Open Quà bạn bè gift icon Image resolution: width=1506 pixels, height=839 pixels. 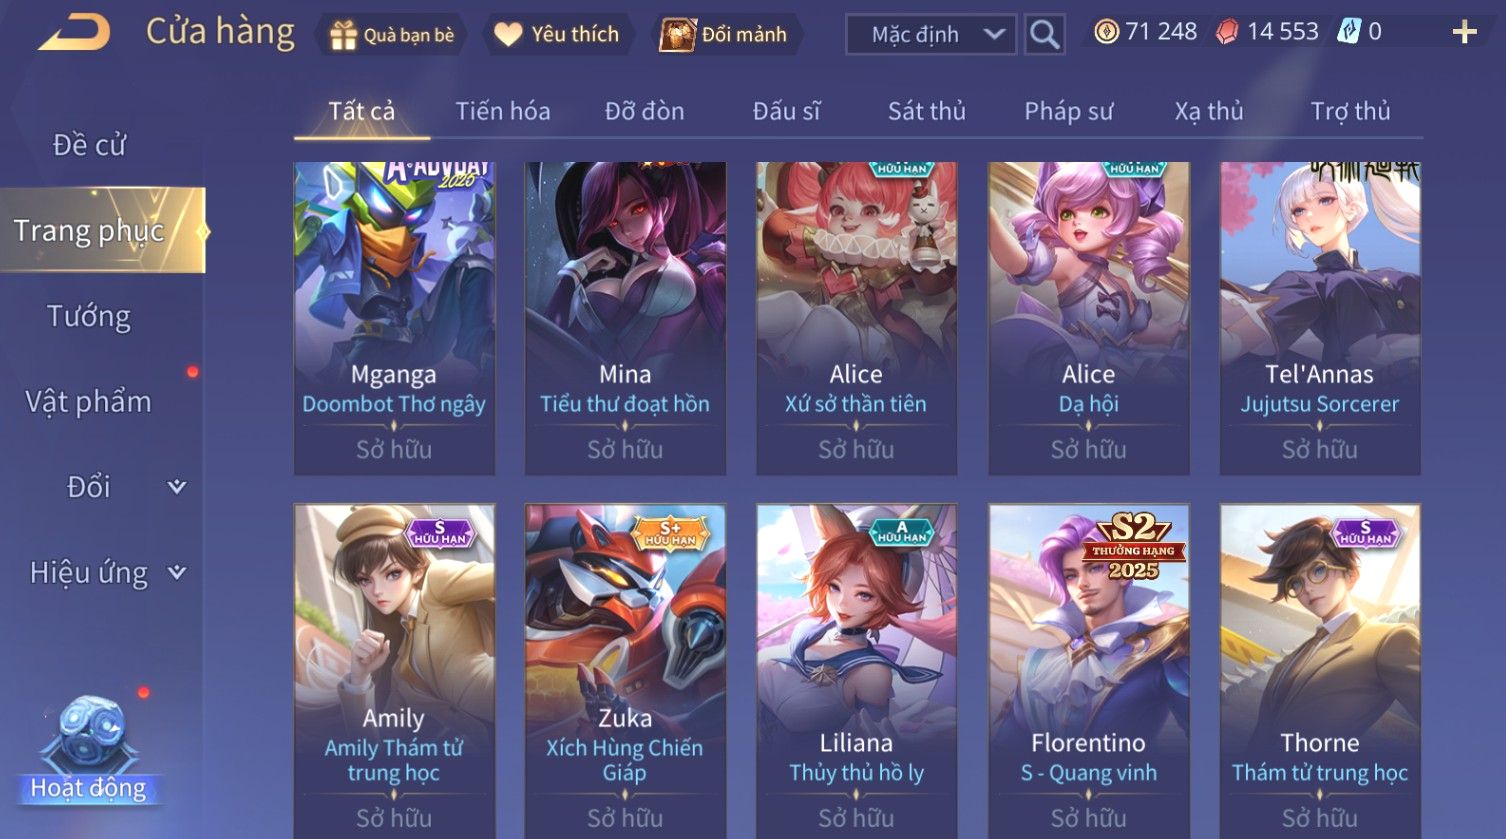pos(343,35)
